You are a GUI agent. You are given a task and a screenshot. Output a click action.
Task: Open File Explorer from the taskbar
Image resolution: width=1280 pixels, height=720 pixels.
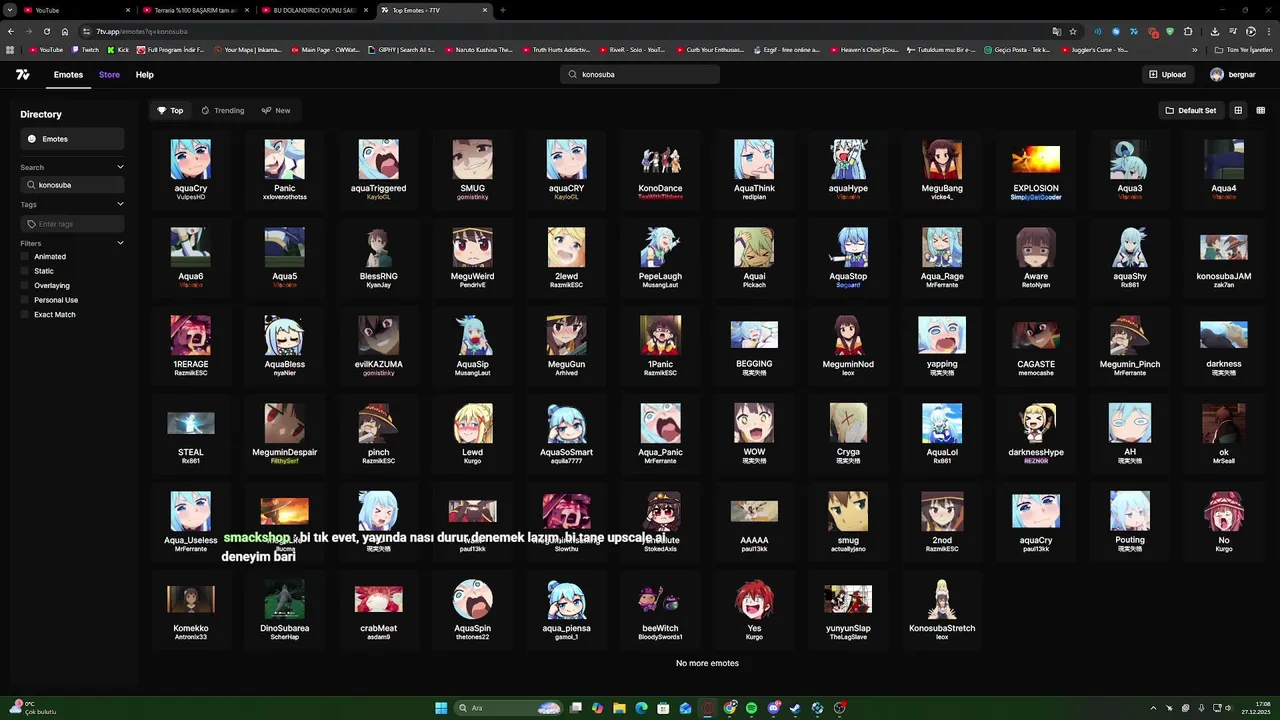620,708
